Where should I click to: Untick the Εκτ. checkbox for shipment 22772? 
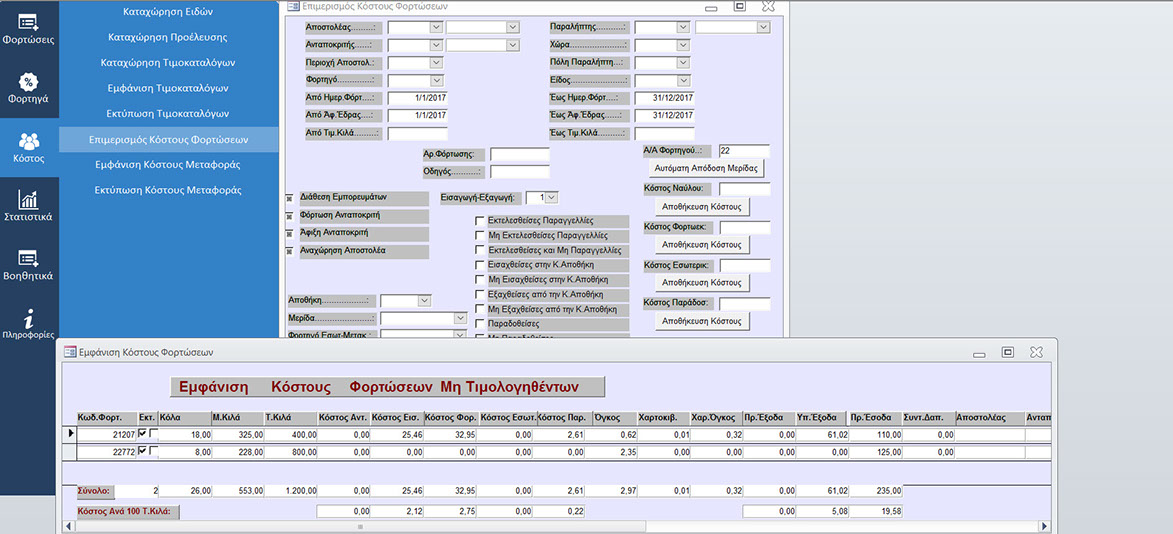pyautogui.click(x=142, y=452)
